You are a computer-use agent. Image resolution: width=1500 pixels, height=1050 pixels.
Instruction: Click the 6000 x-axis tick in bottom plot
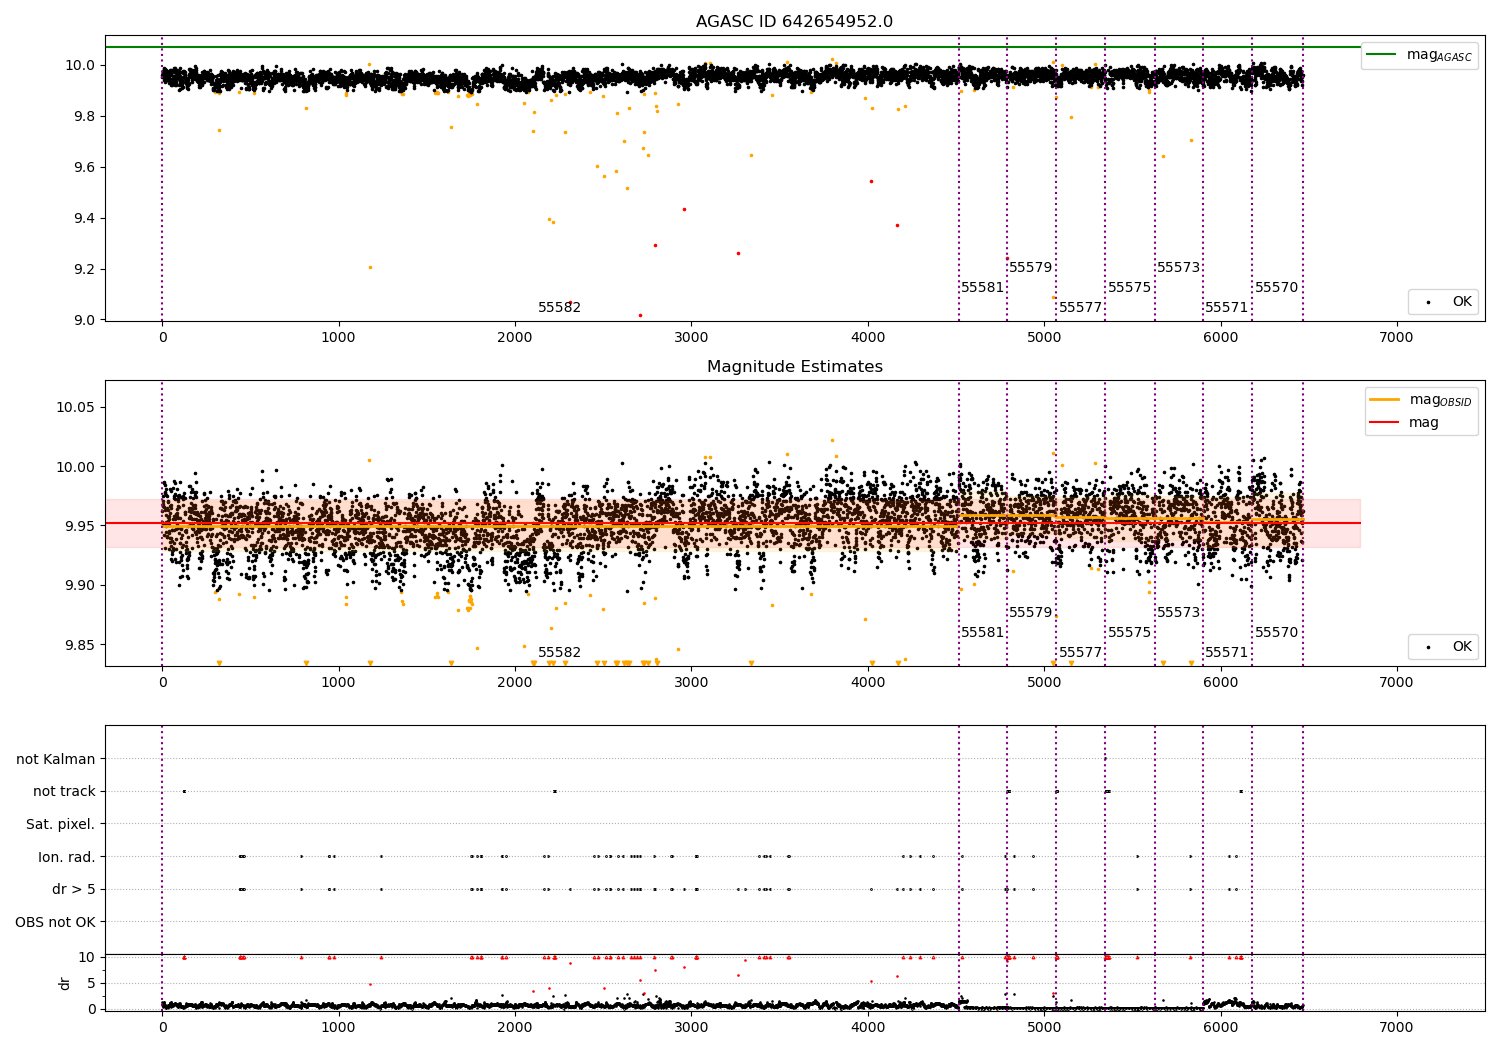tap(1221, 1028)
